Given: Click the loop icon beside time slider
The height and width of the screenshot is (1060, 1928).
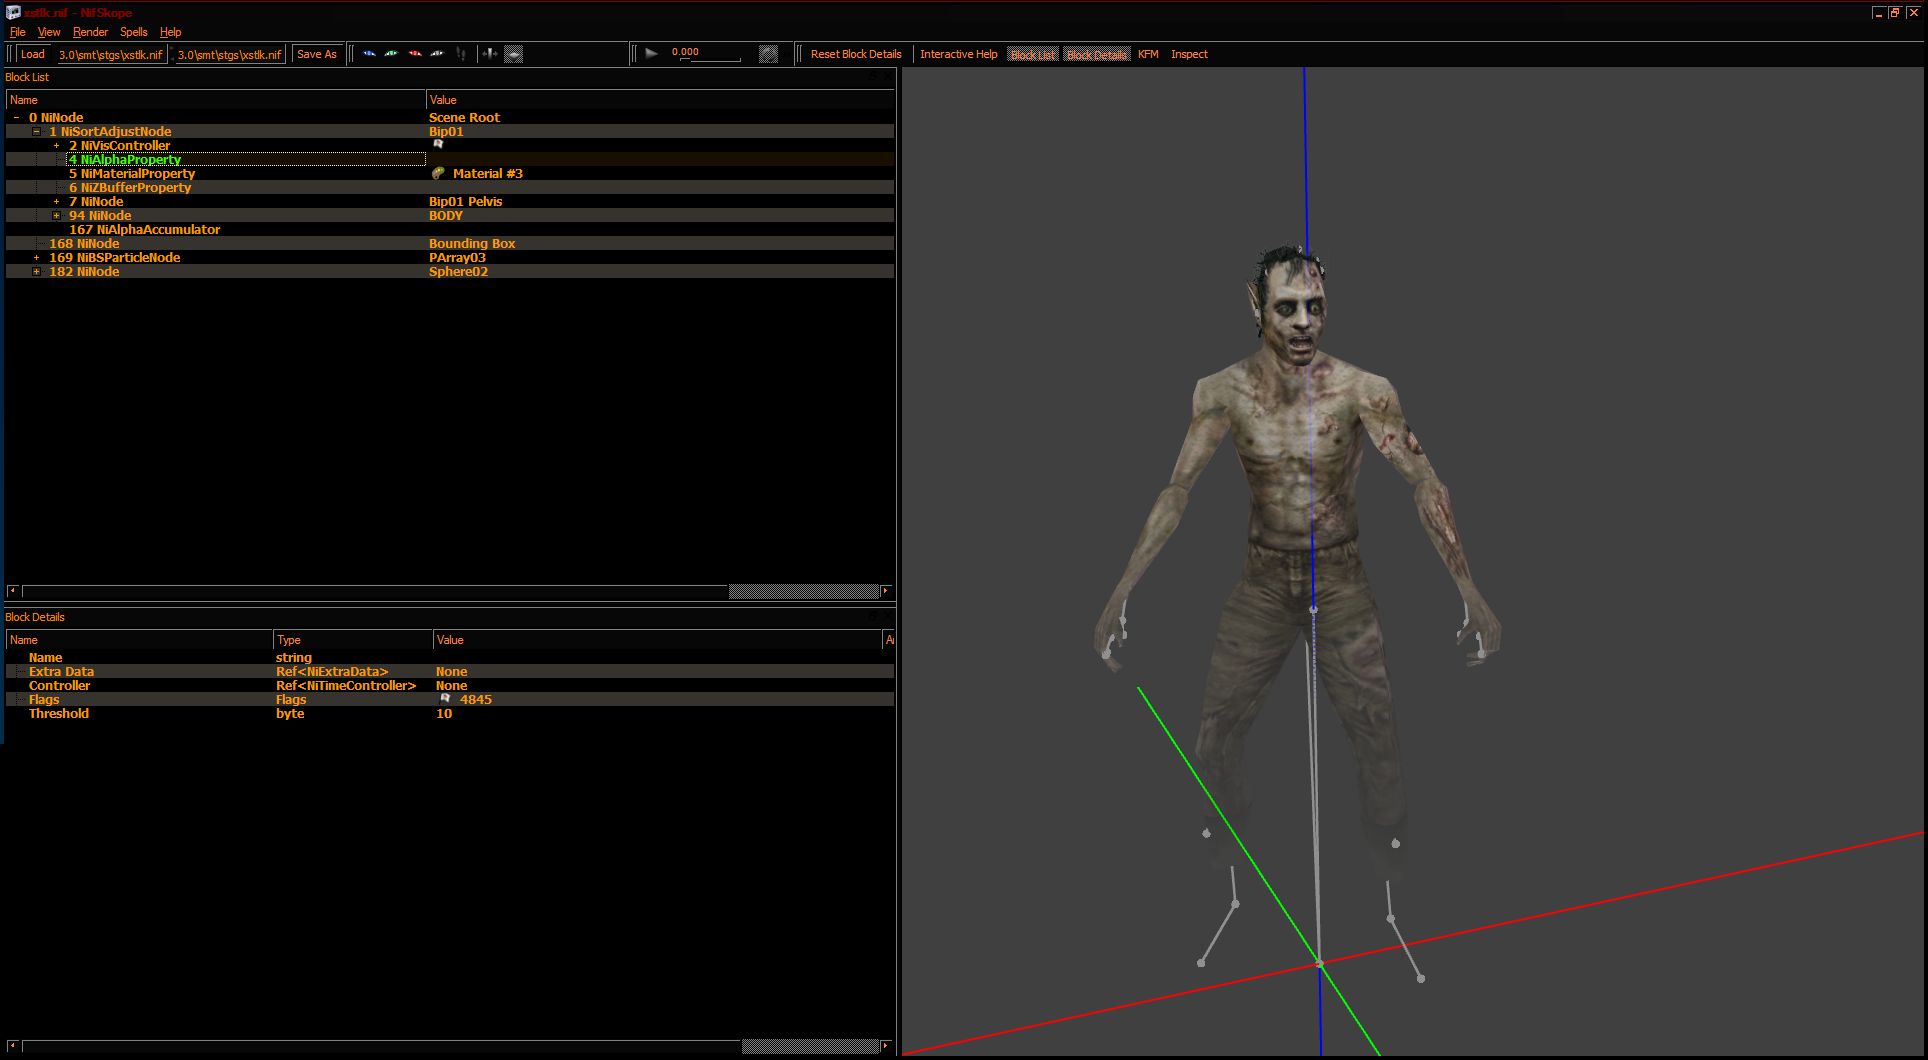Looking at the screenshot, I should (768, 54).
